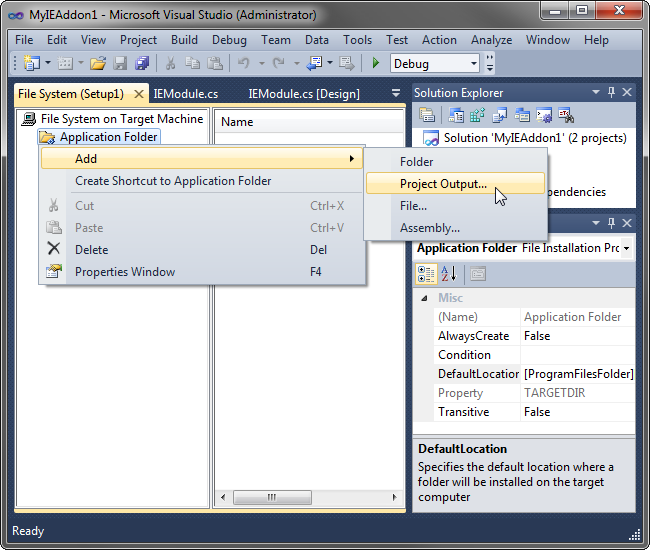650x550 pixels.
Task: Click the Condition property value field
Action: click(577, 355)
